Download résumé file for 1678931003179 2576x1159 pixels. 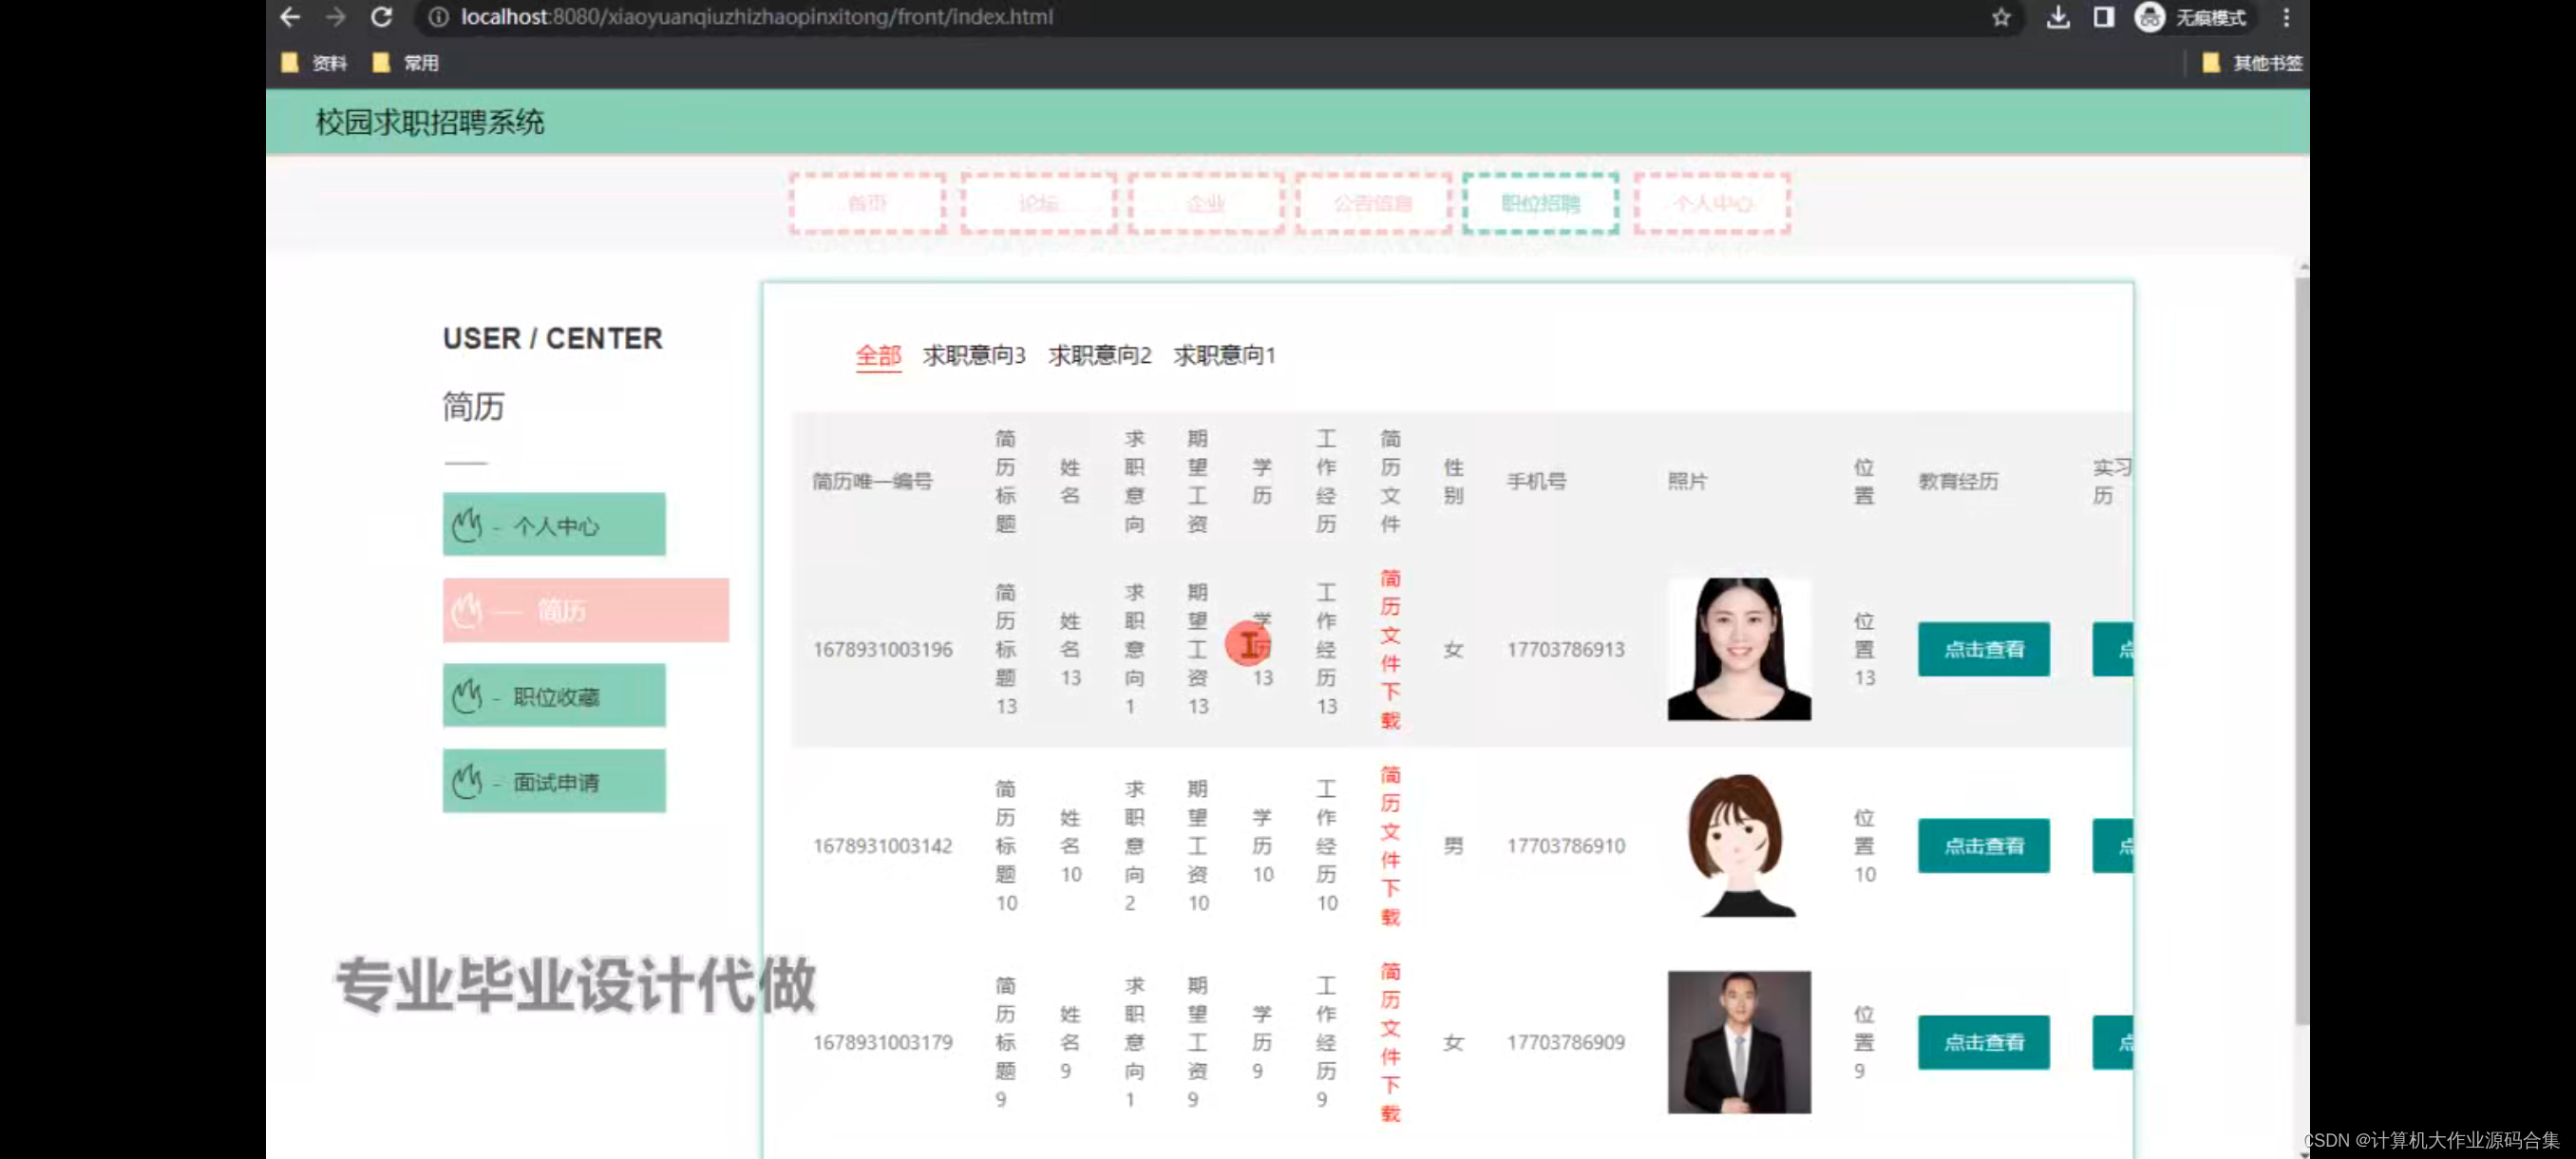tap(1390, 1042)
